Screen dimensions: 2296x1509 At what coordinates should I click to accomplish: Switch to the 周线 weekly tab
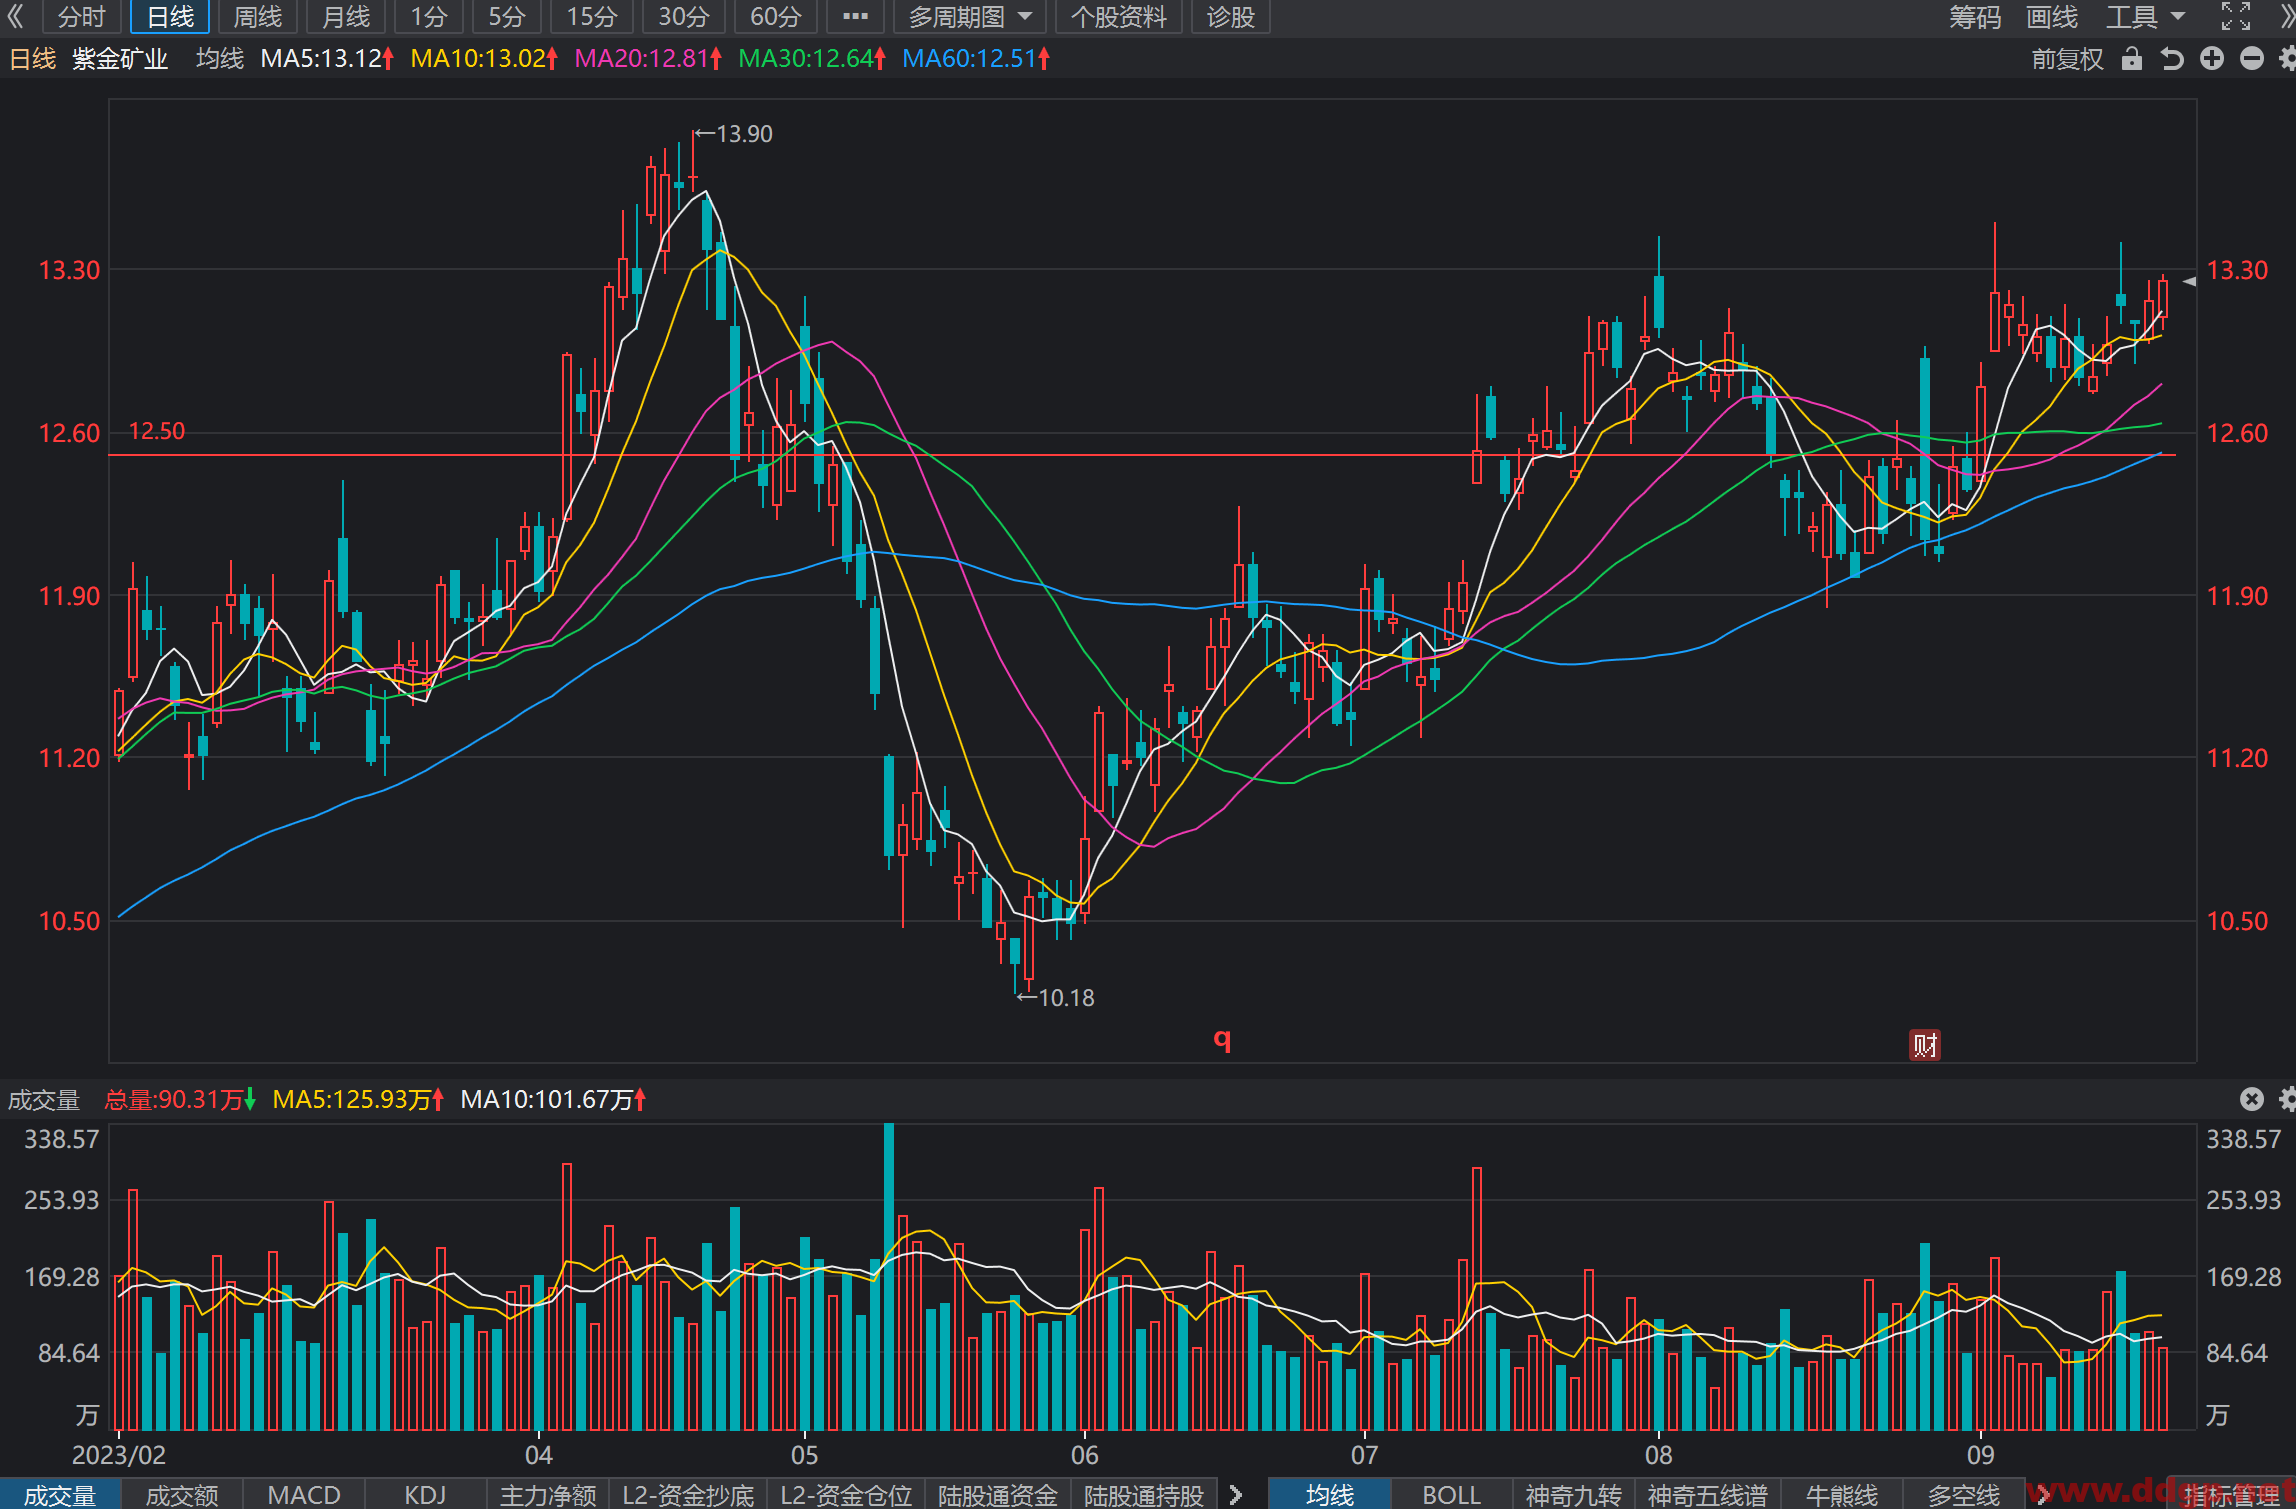[x=257, y=17]
